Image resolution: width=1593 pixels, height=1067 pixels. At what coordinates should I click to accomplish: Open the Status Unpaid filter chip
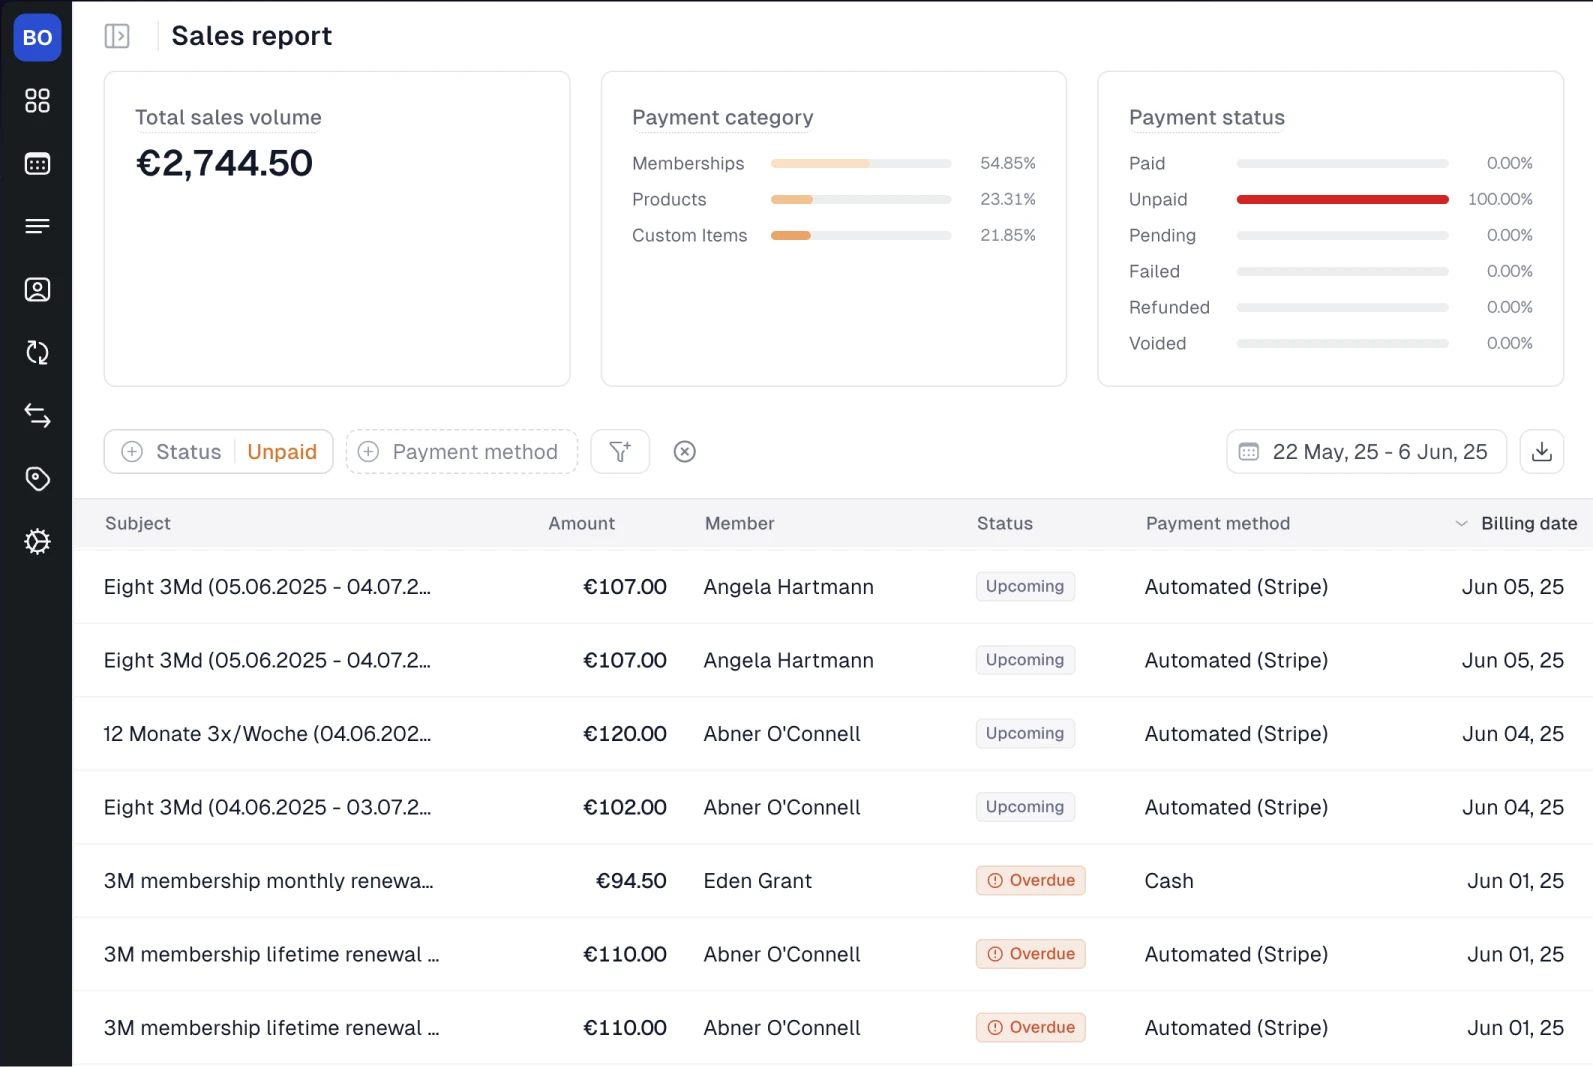coord(218,452)
